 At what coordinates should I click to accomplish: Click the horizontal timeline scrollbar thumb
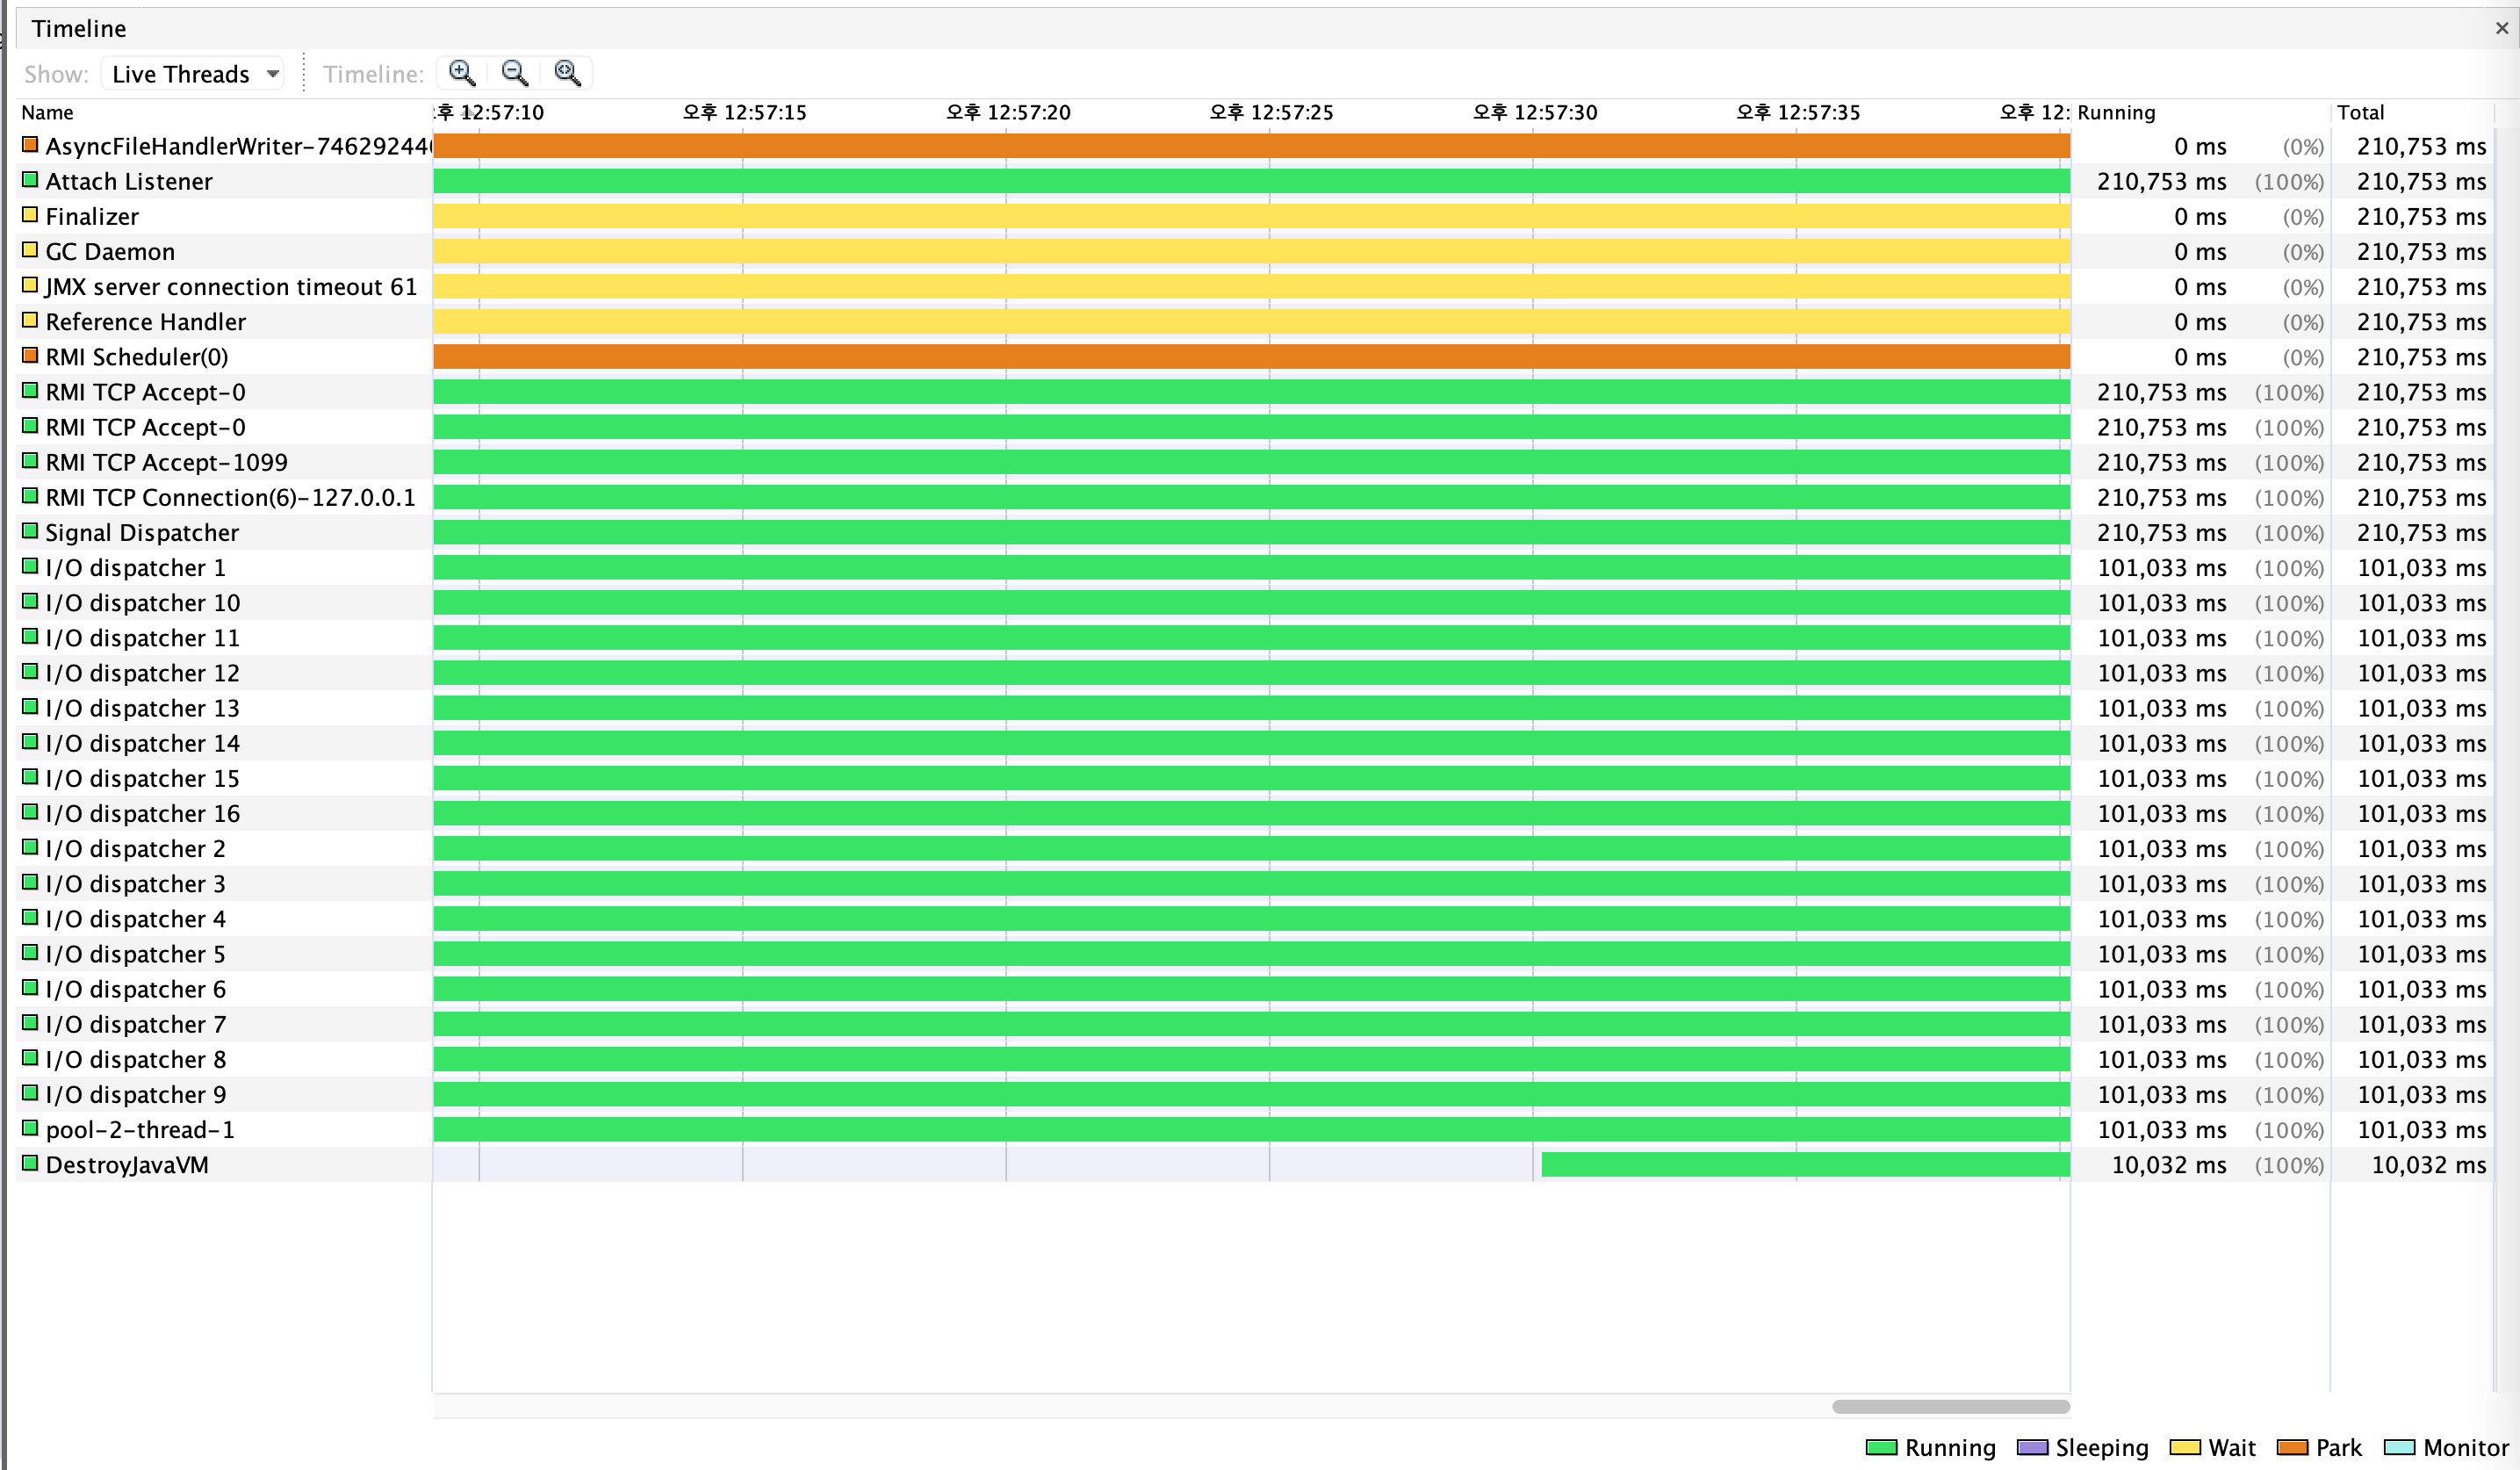point(1950,1406)
